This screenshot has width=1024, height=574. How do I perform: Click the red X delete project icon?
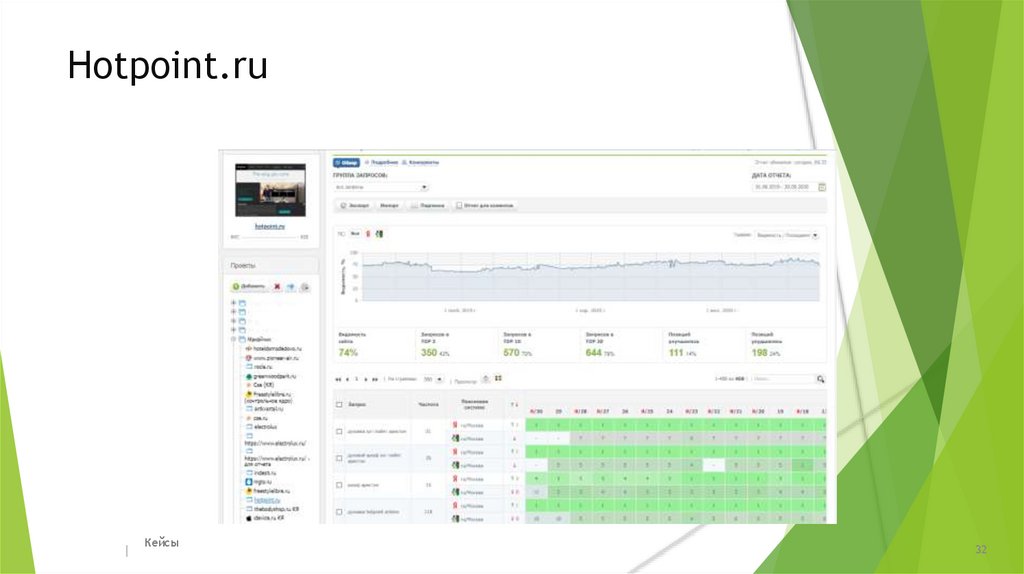[277, 287]
